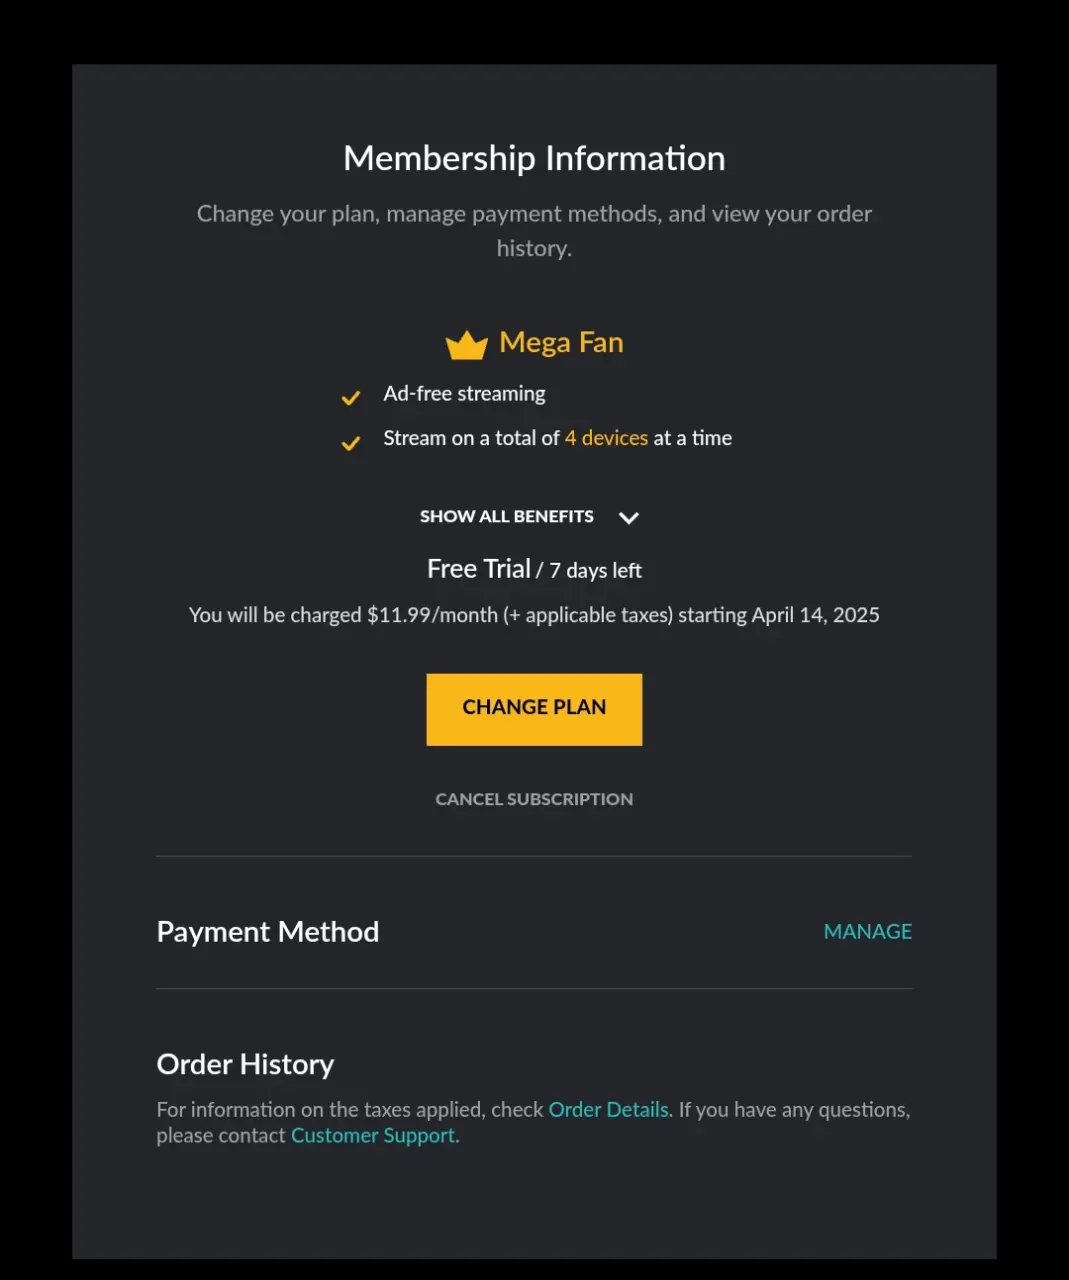Open the SHOW ALL BENEFITS text

(507, 516)
